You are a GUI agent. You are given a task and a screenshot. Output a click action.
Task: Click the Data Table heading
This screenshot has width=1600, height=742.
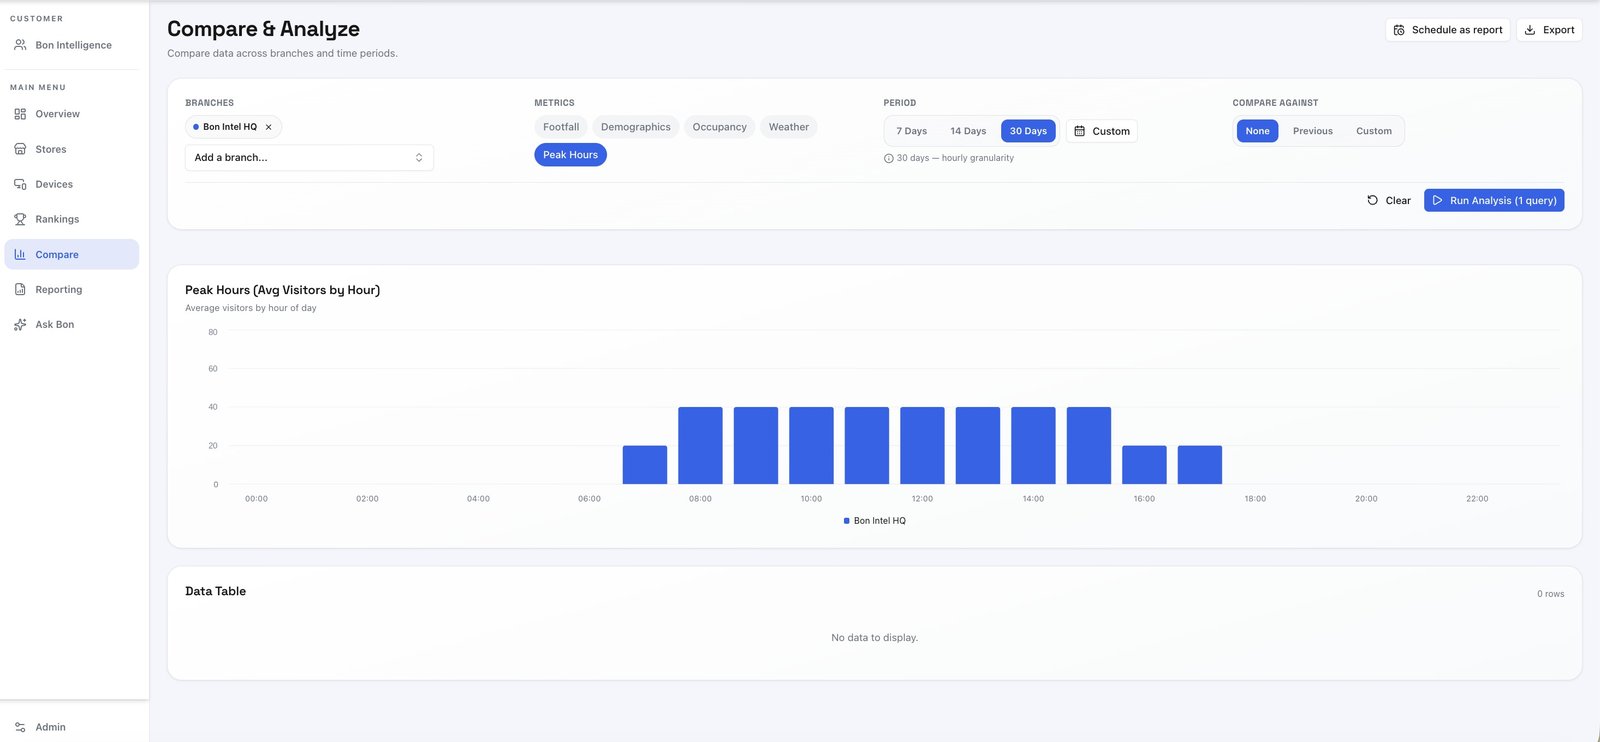[215, 591]
